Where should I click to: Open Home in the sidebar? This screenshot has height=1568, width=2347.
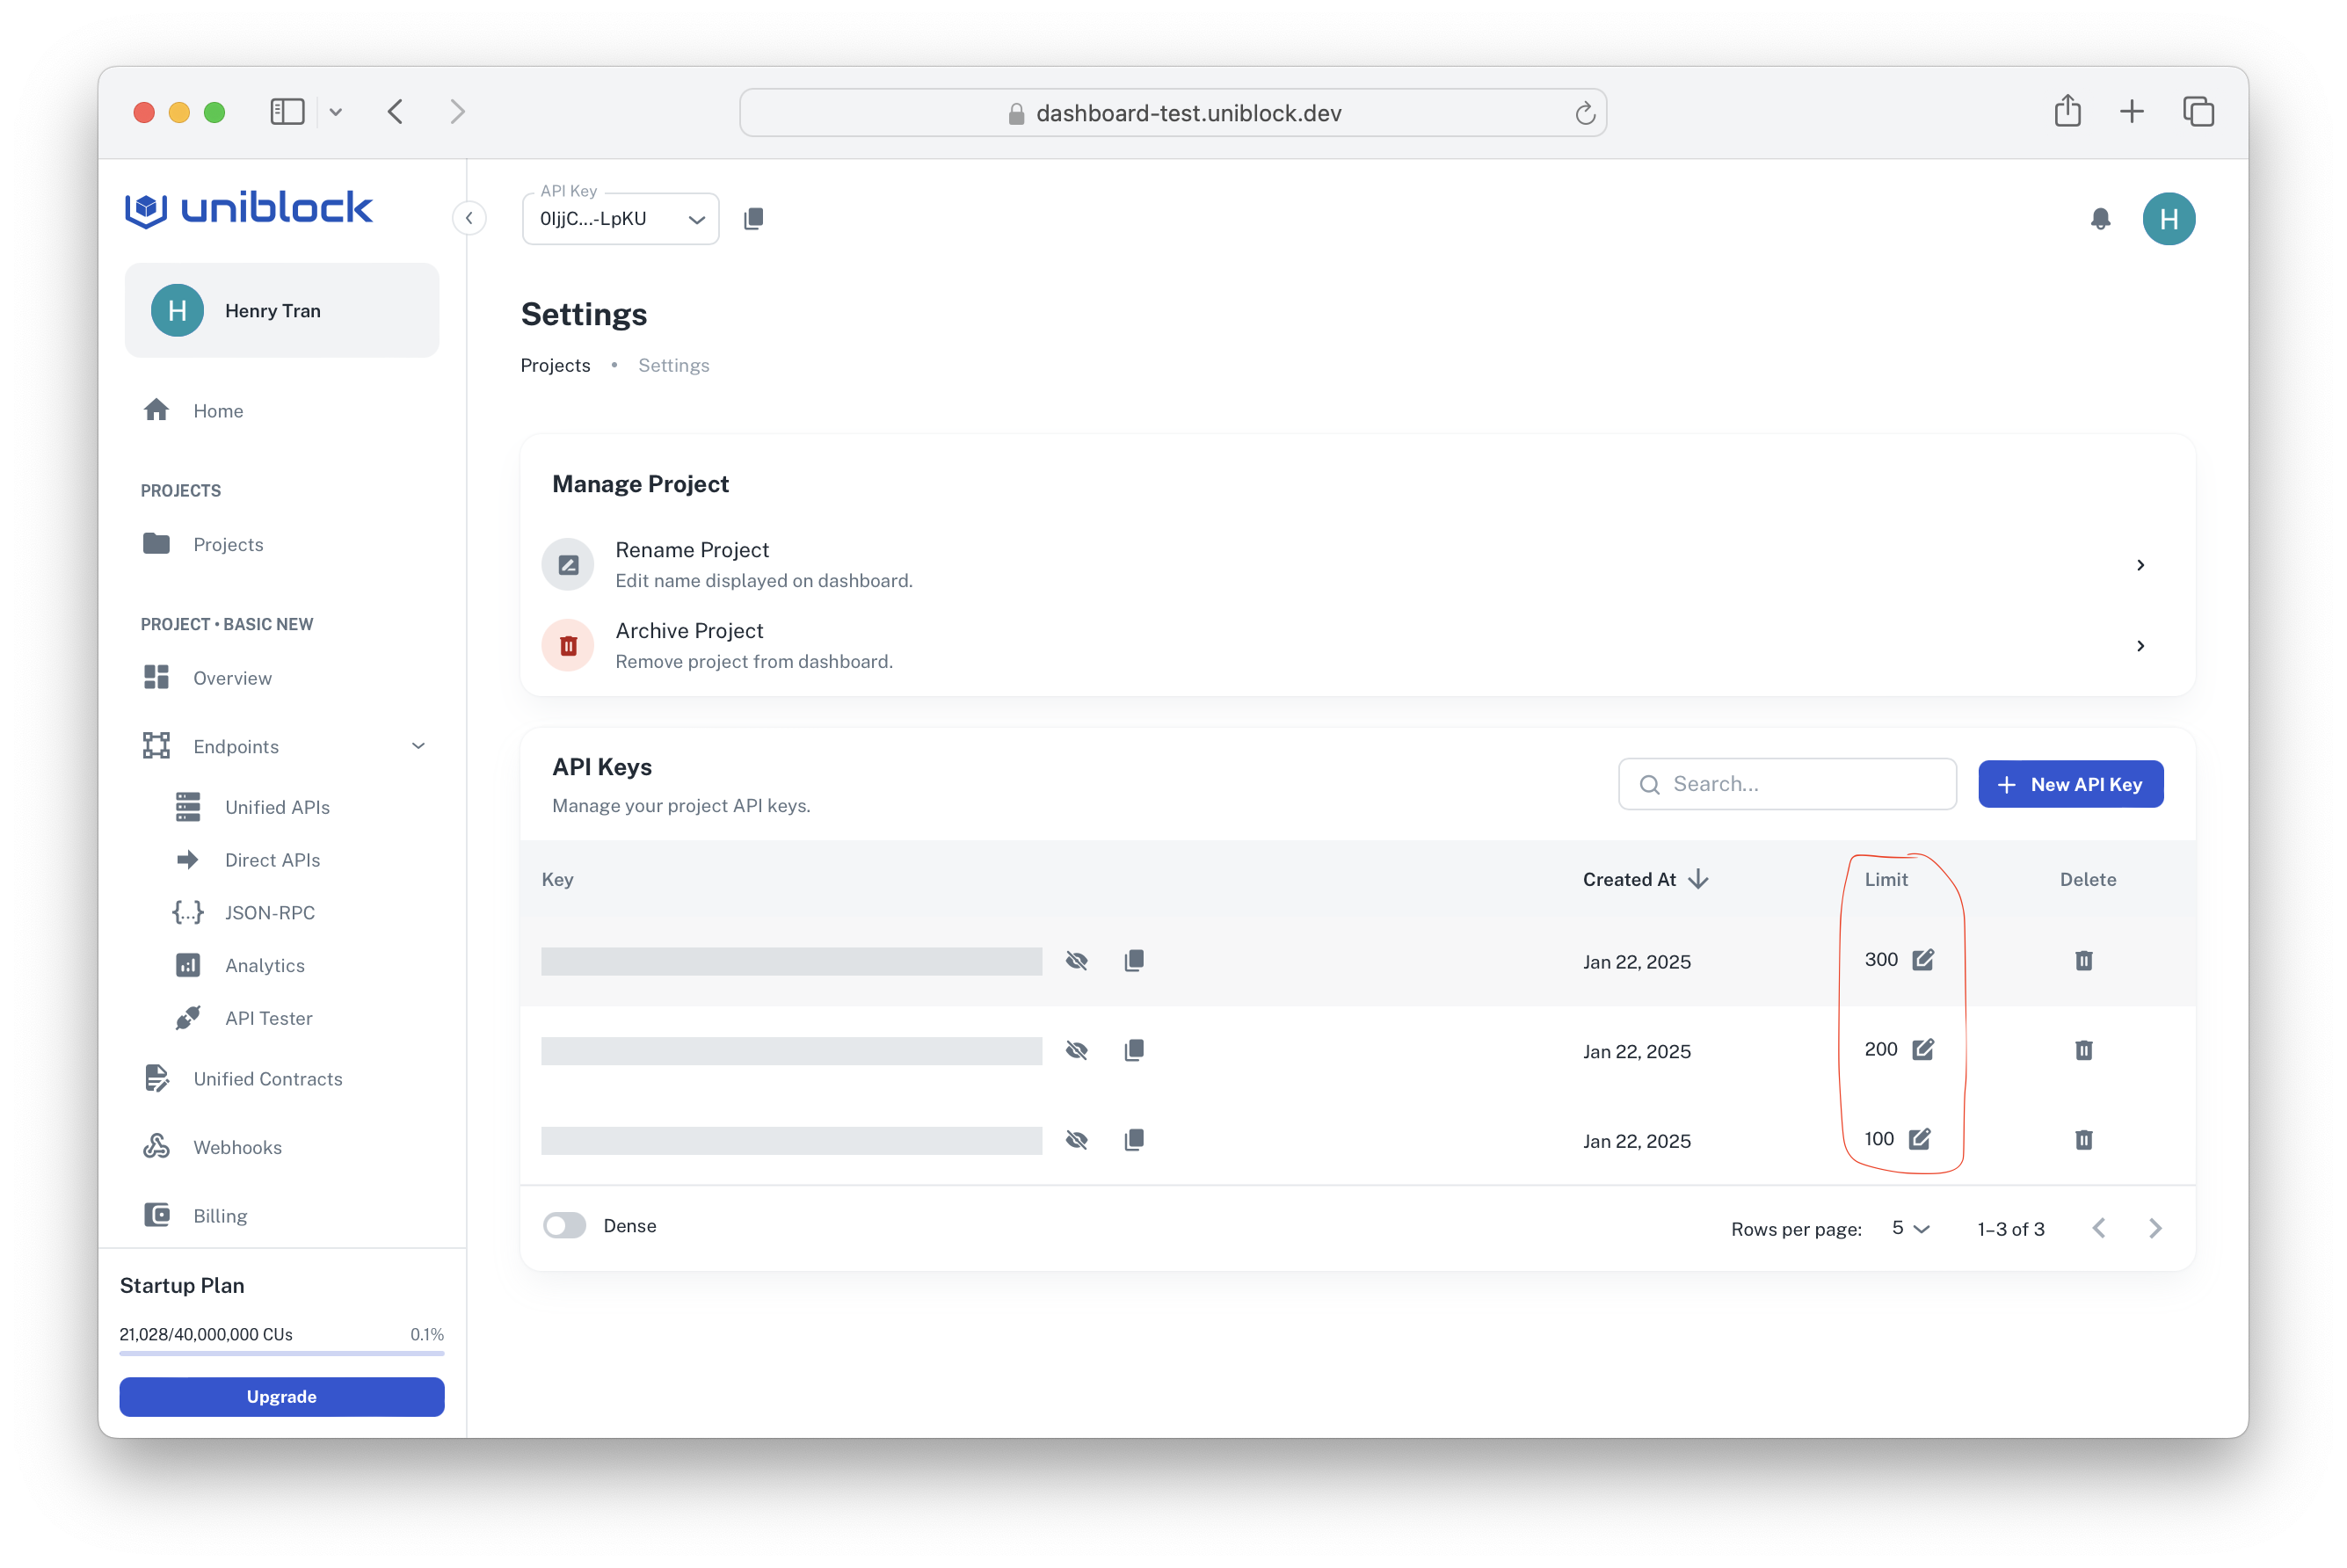click(x=282, y=410)
